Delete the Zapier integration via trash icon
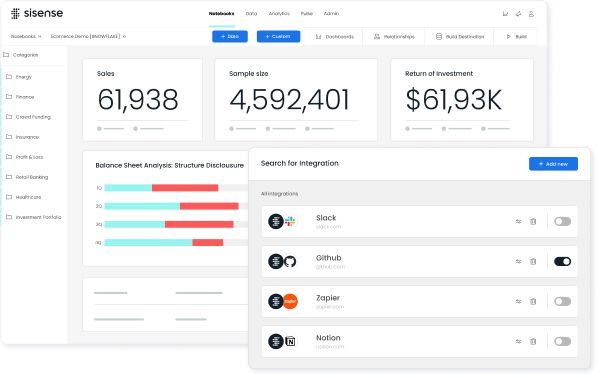The height and width of the screenshot is (378, 601). tap(533, 301)
